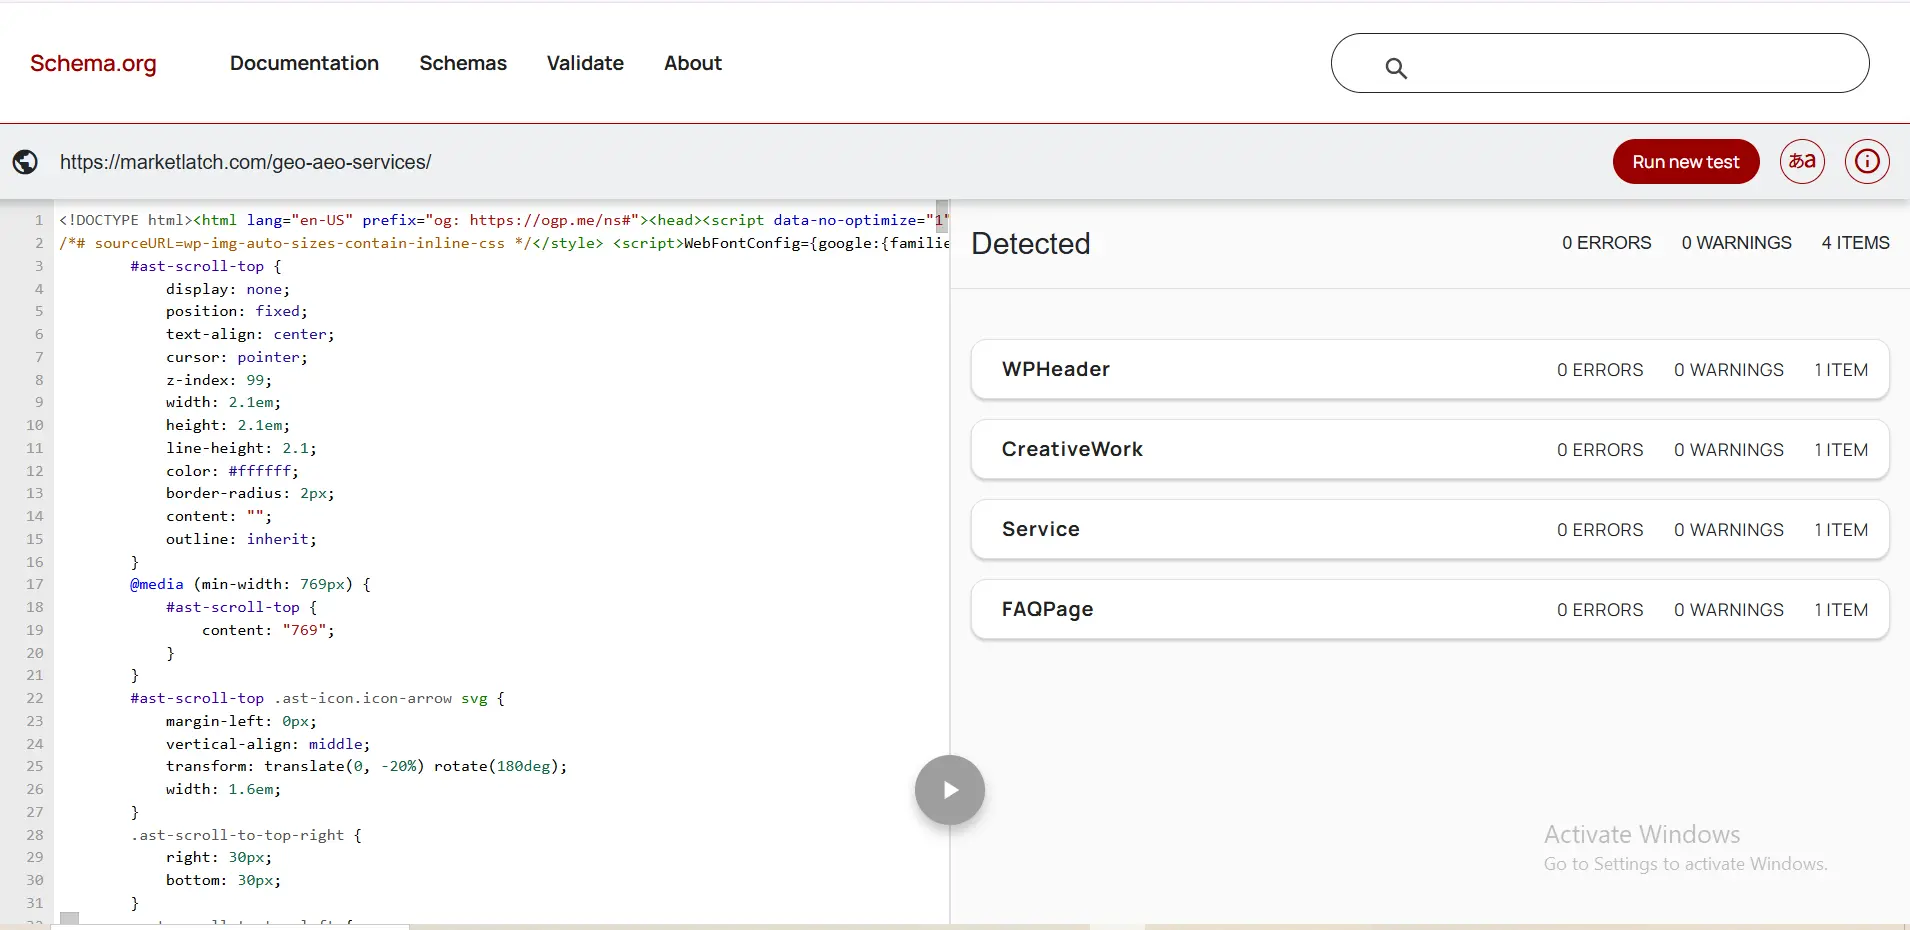Open the Schemas menu item

[463, 63]
